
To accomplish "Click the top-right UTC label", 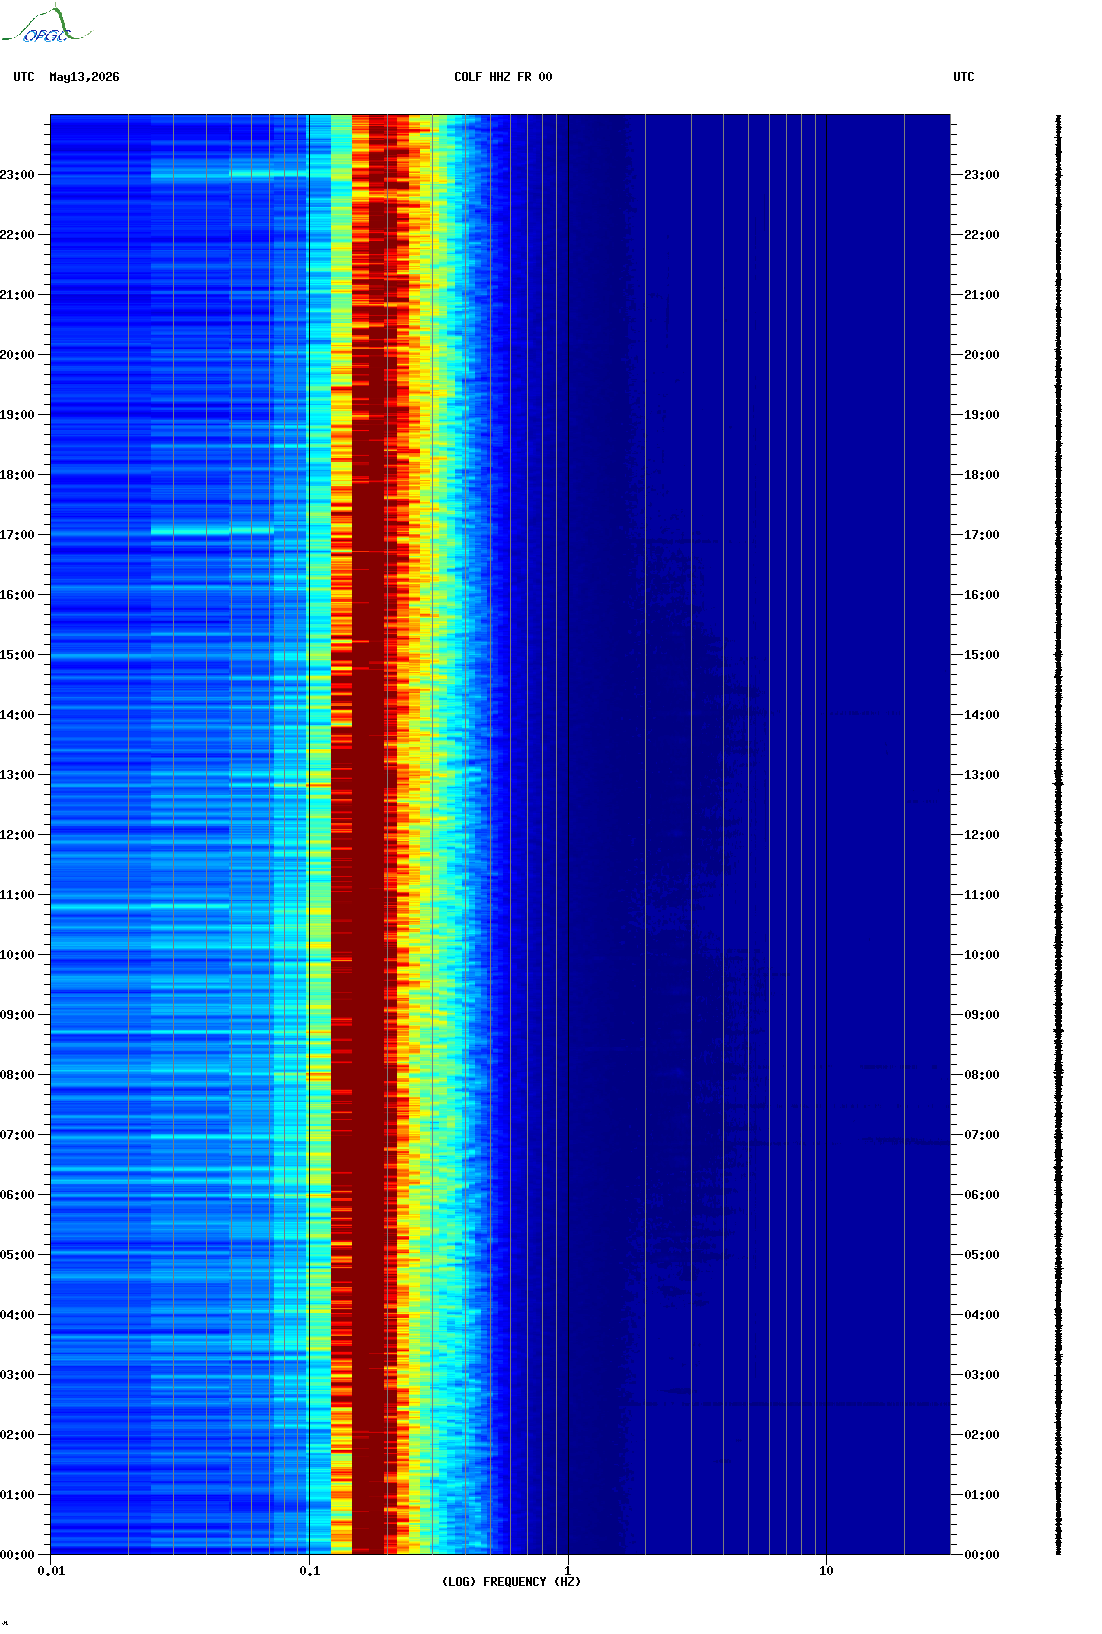I will 964,77.
